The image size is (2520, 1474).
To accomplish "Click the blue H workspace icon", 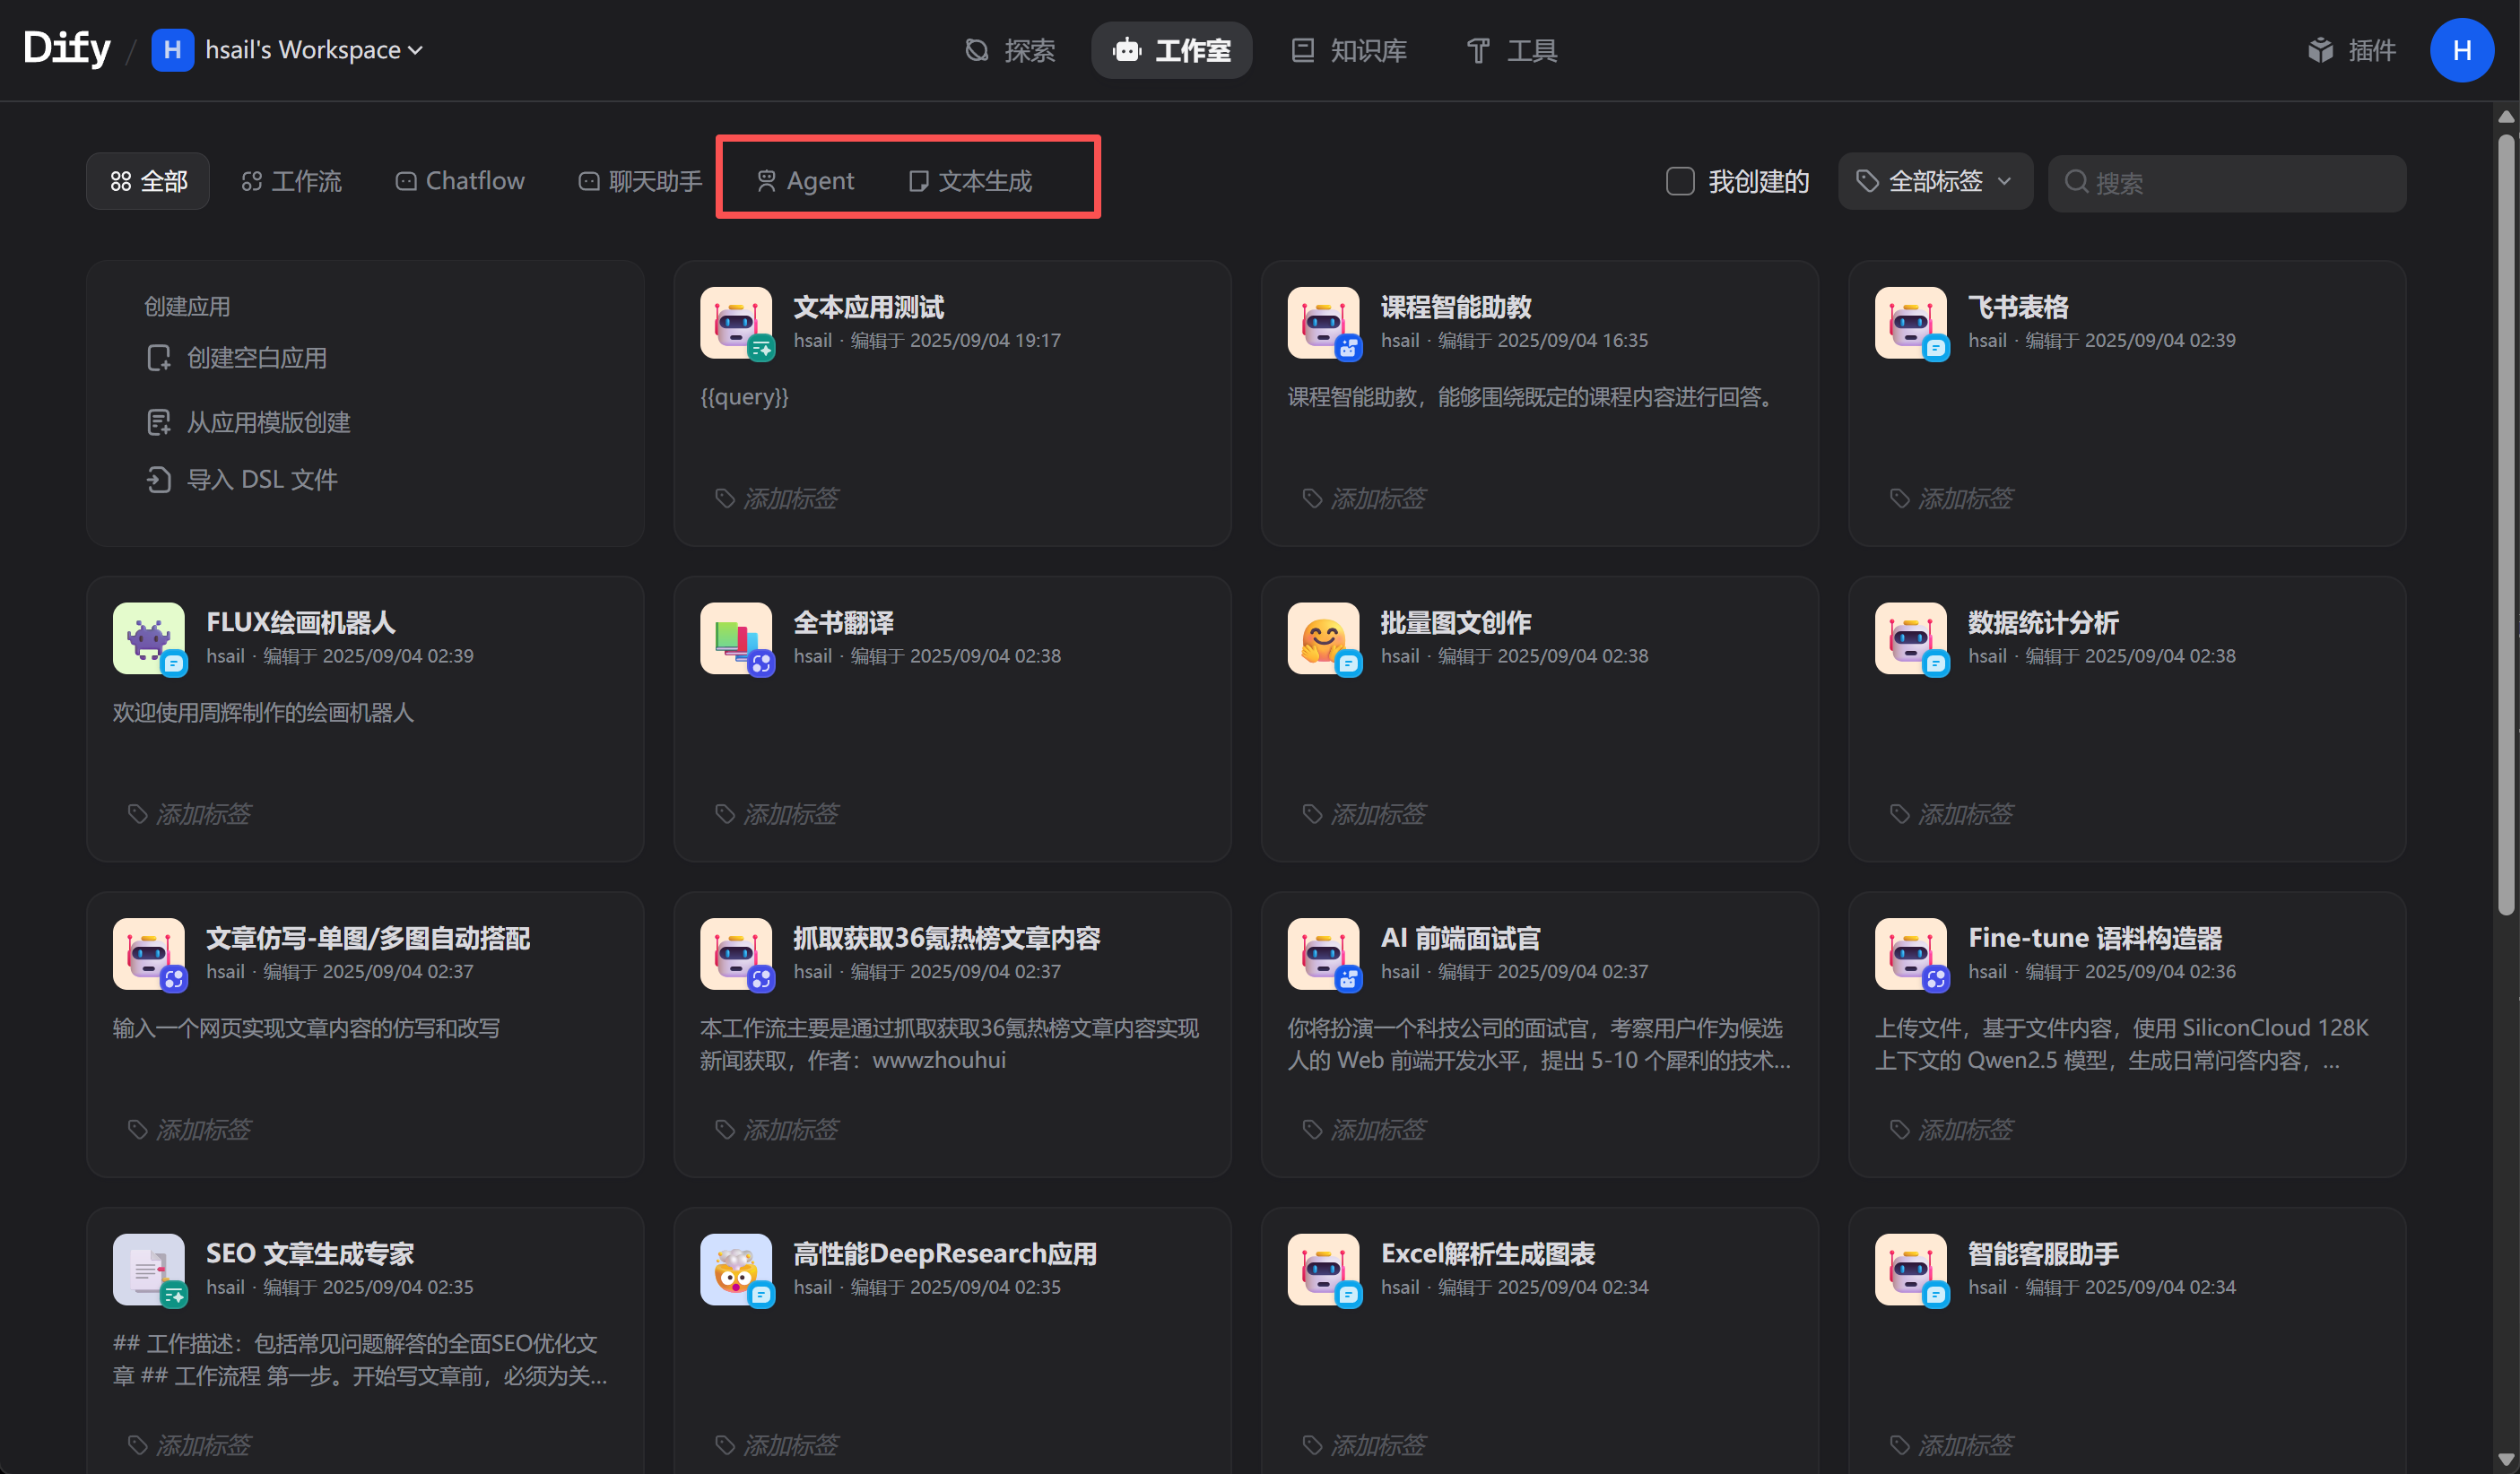I will (x=172, y=49).
